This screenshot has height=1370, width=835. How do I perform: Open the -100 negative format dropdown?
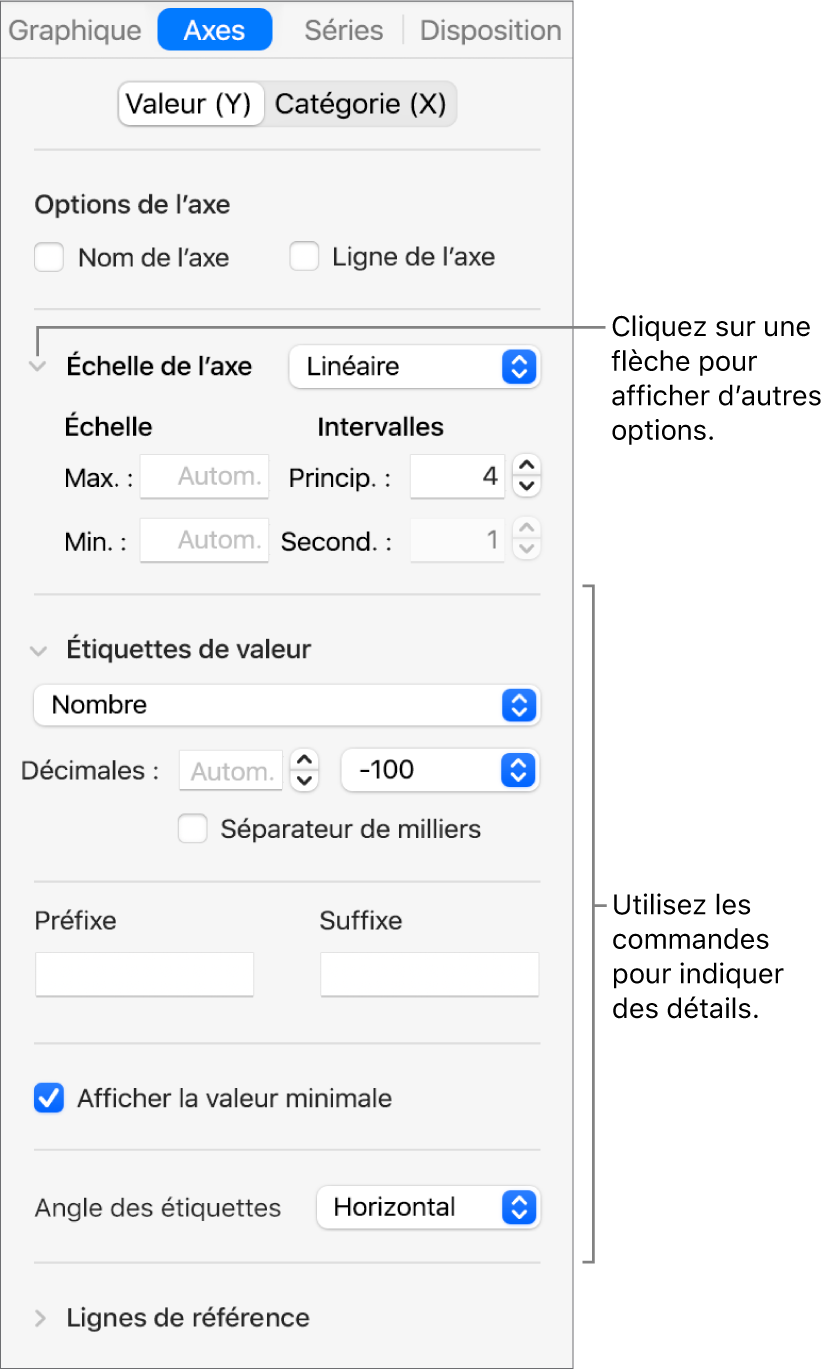[439, 770]
